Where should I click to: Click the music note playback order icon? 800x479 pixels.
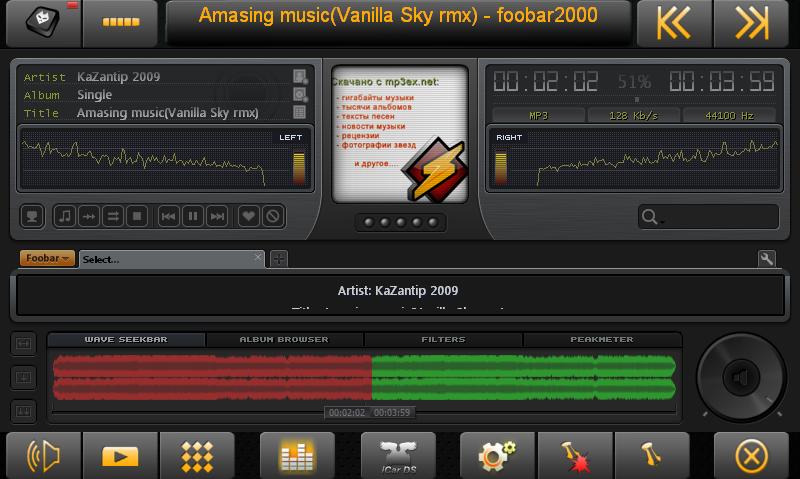click(x=65, y=215)
